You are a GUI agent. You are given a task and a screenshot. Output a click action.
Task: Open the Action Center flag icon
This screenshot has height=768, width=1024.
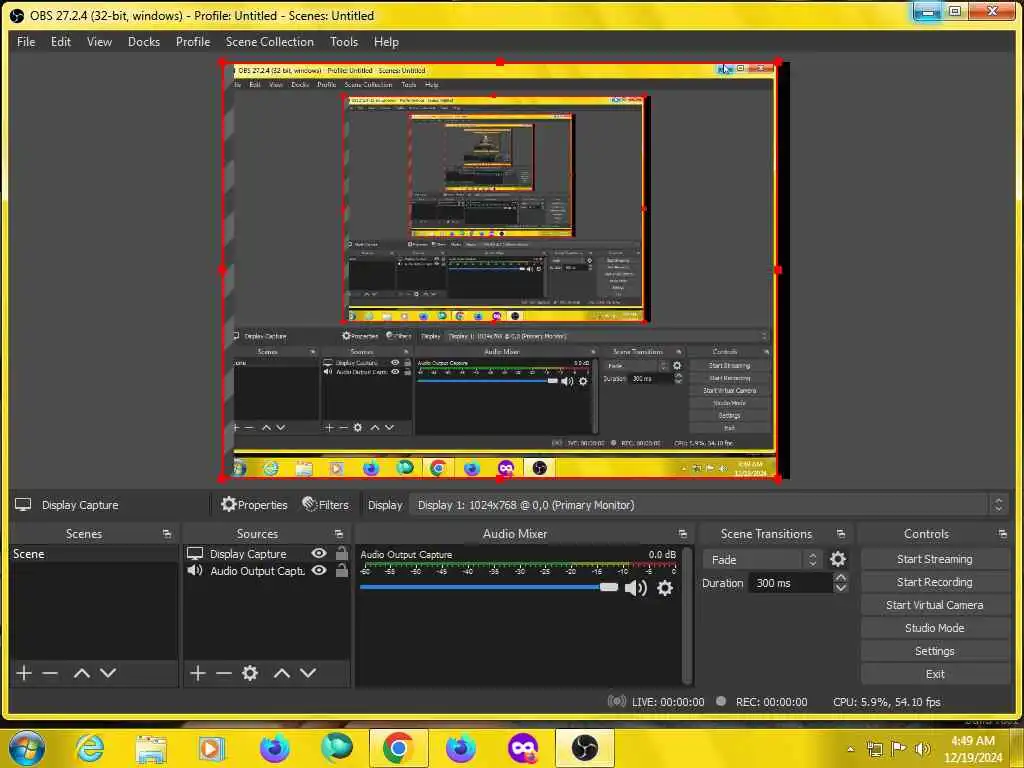(x=899, y=749)
